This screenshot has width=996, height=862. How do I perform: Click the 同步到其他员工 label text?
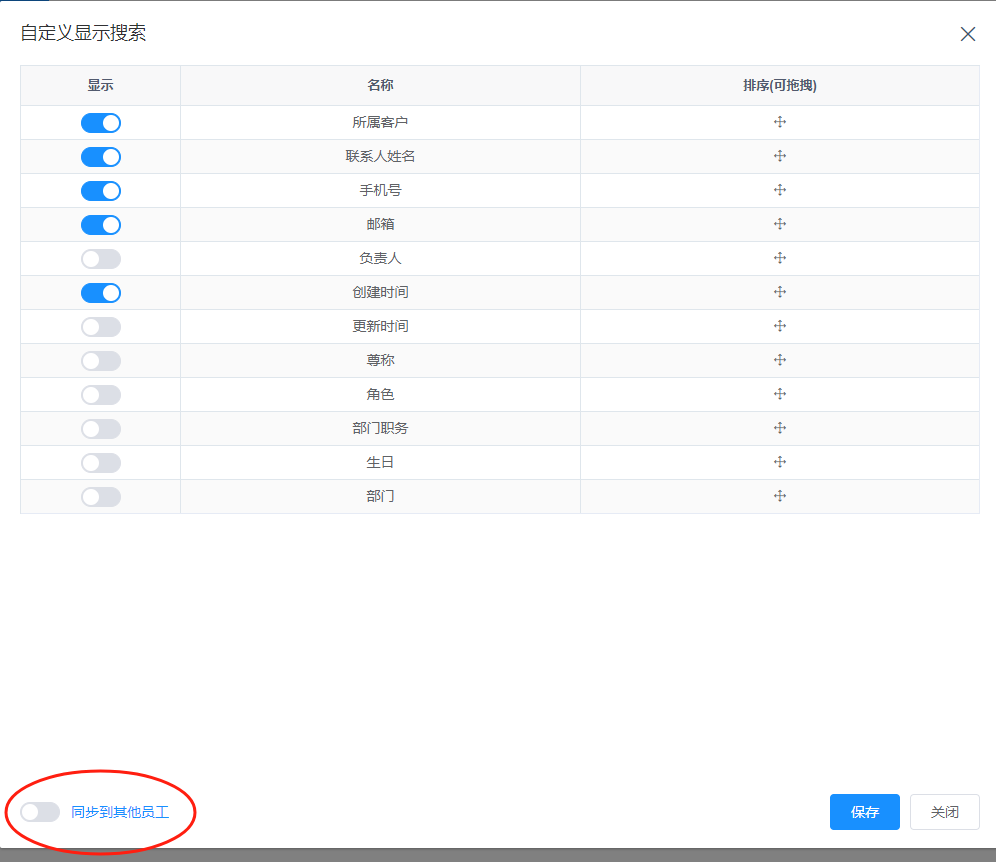[120, 812]
